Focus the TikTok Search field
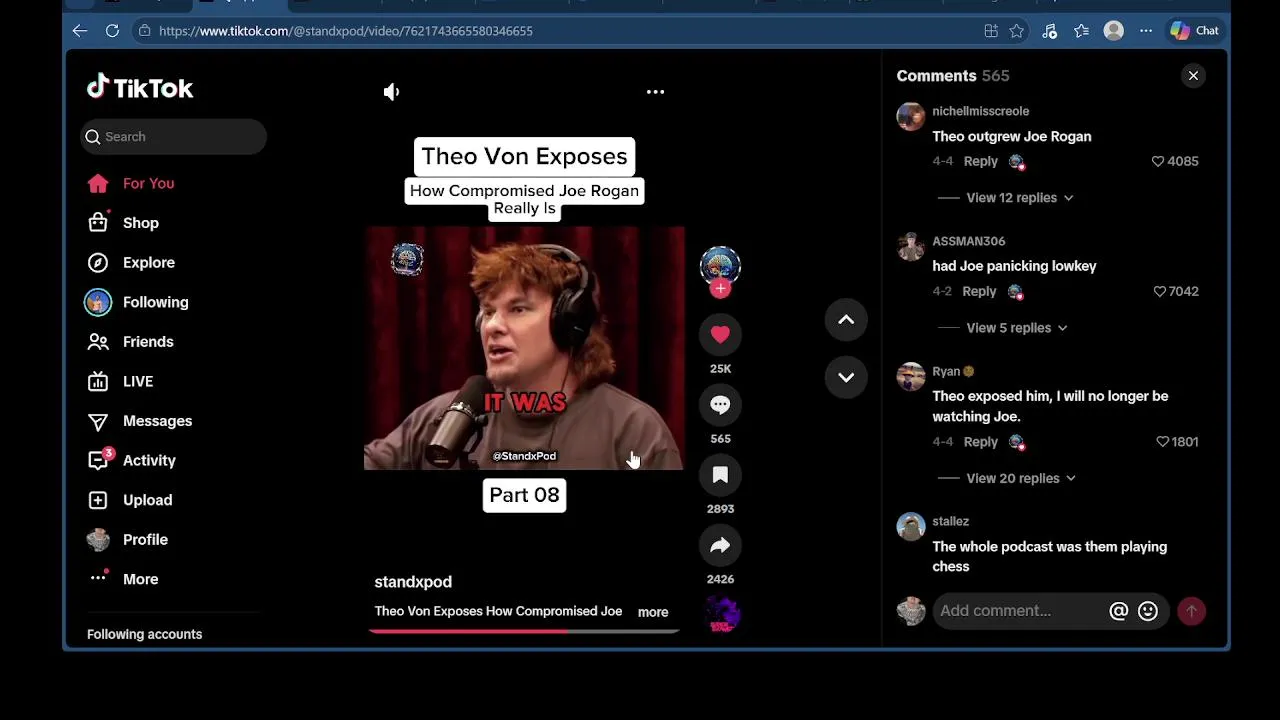Viewport: 1280px width, 720px height. (174, 137)
